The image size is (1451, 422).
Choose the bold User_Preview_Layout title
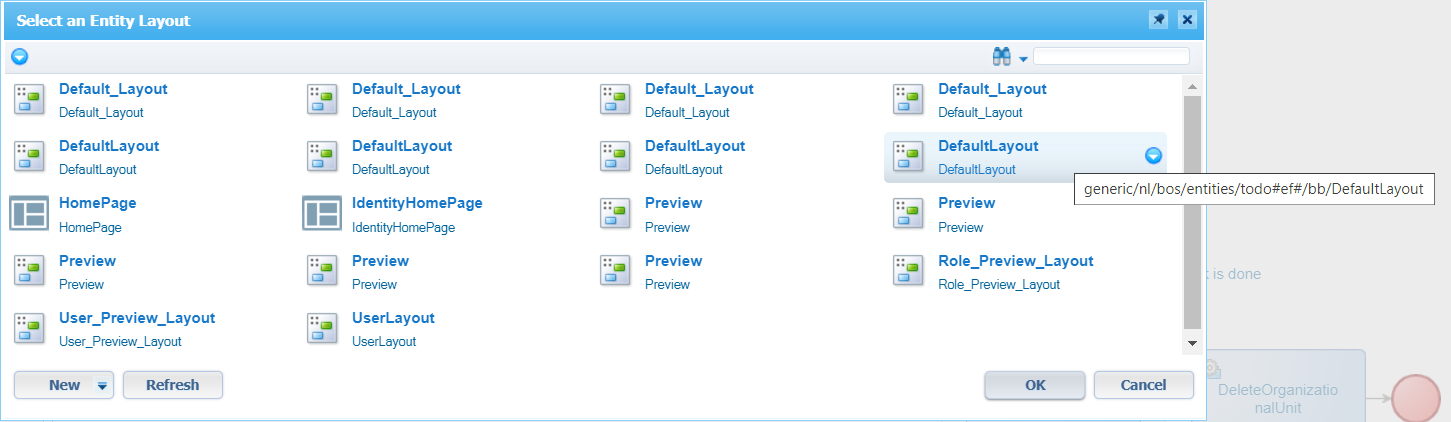tap(137, 318)
